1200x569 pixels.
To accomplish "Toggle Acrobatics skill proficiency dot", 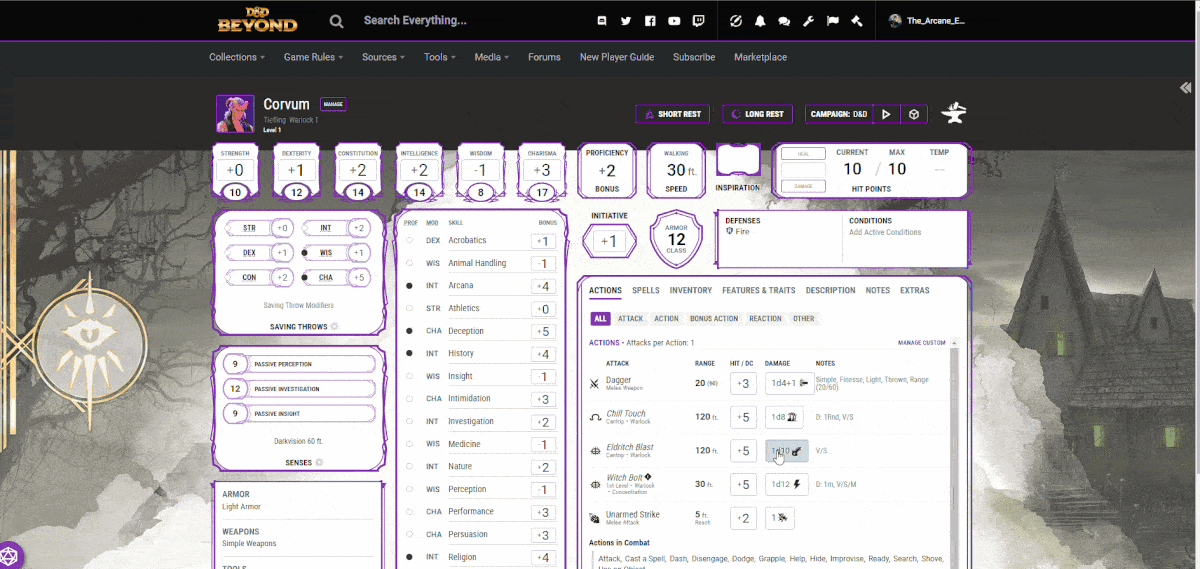I will pyautogui.click(x=409, y=241).
